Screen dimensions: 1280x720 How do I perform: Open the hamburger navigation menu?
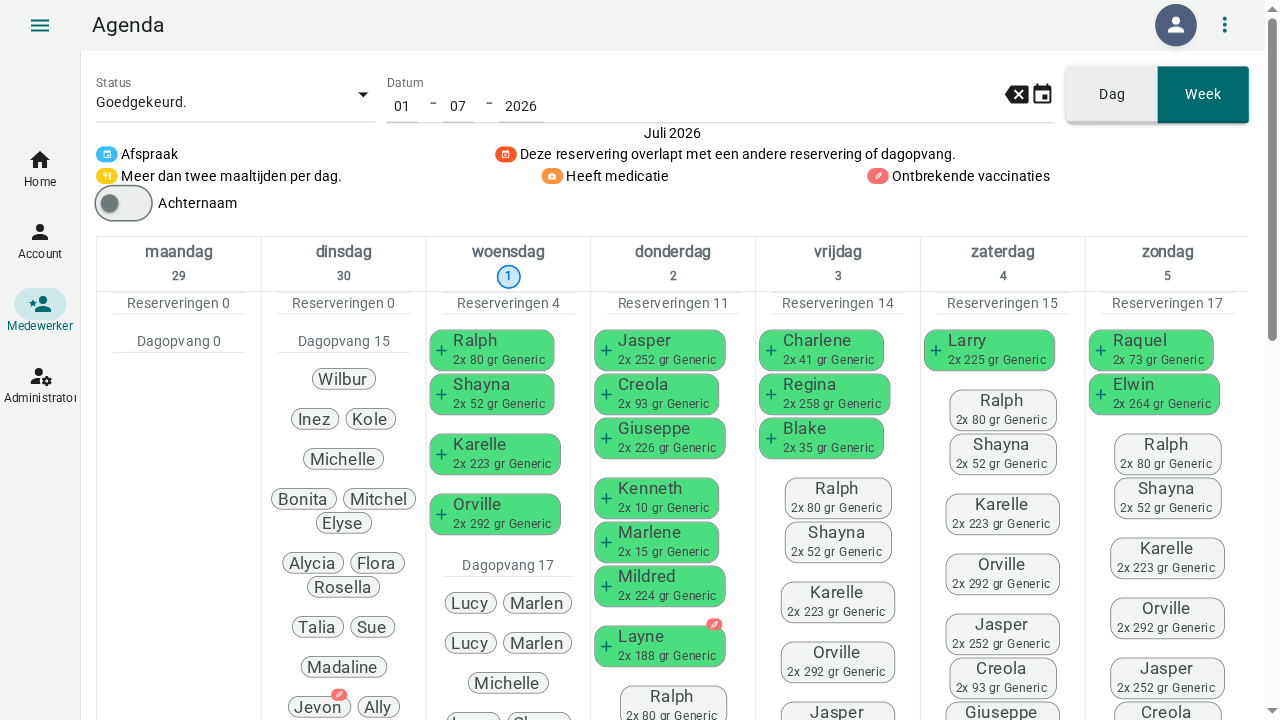click(x=40, y=25)
